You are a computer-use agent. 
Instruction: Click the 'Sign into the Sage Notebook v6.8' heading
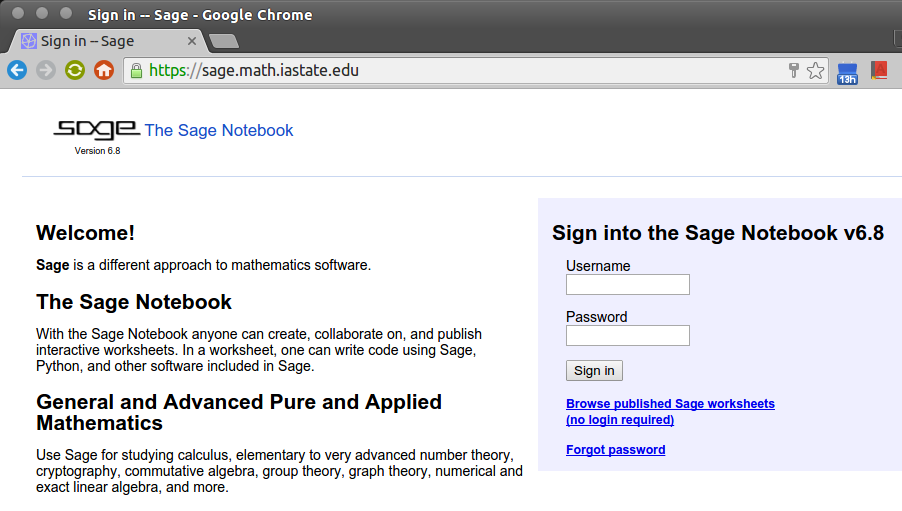(x=718, y=233)
